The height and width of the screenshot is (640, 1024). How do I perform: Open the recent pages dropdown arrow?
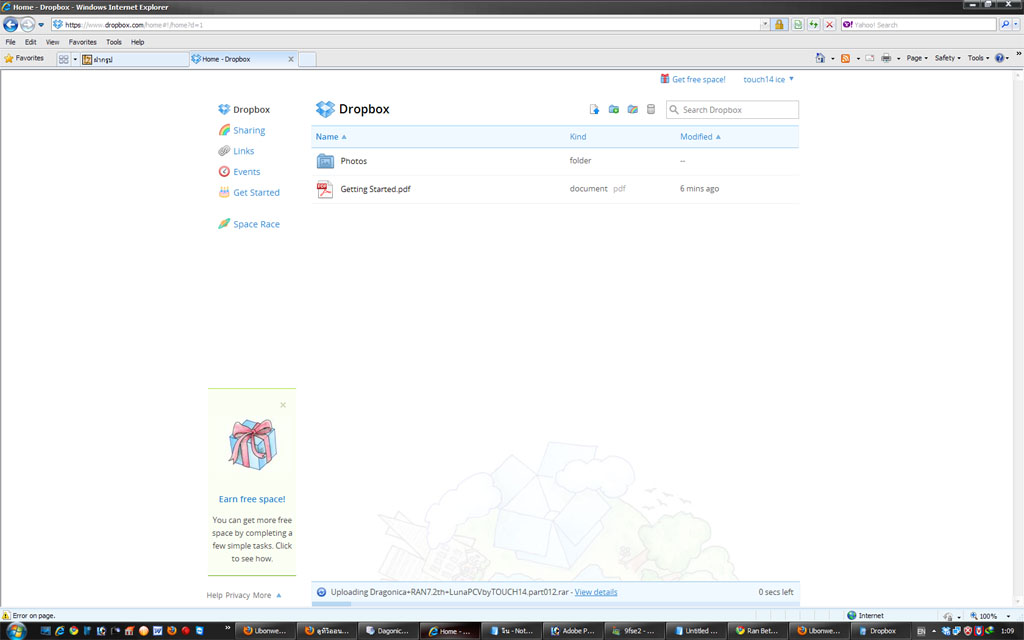[x=40, y=25]
